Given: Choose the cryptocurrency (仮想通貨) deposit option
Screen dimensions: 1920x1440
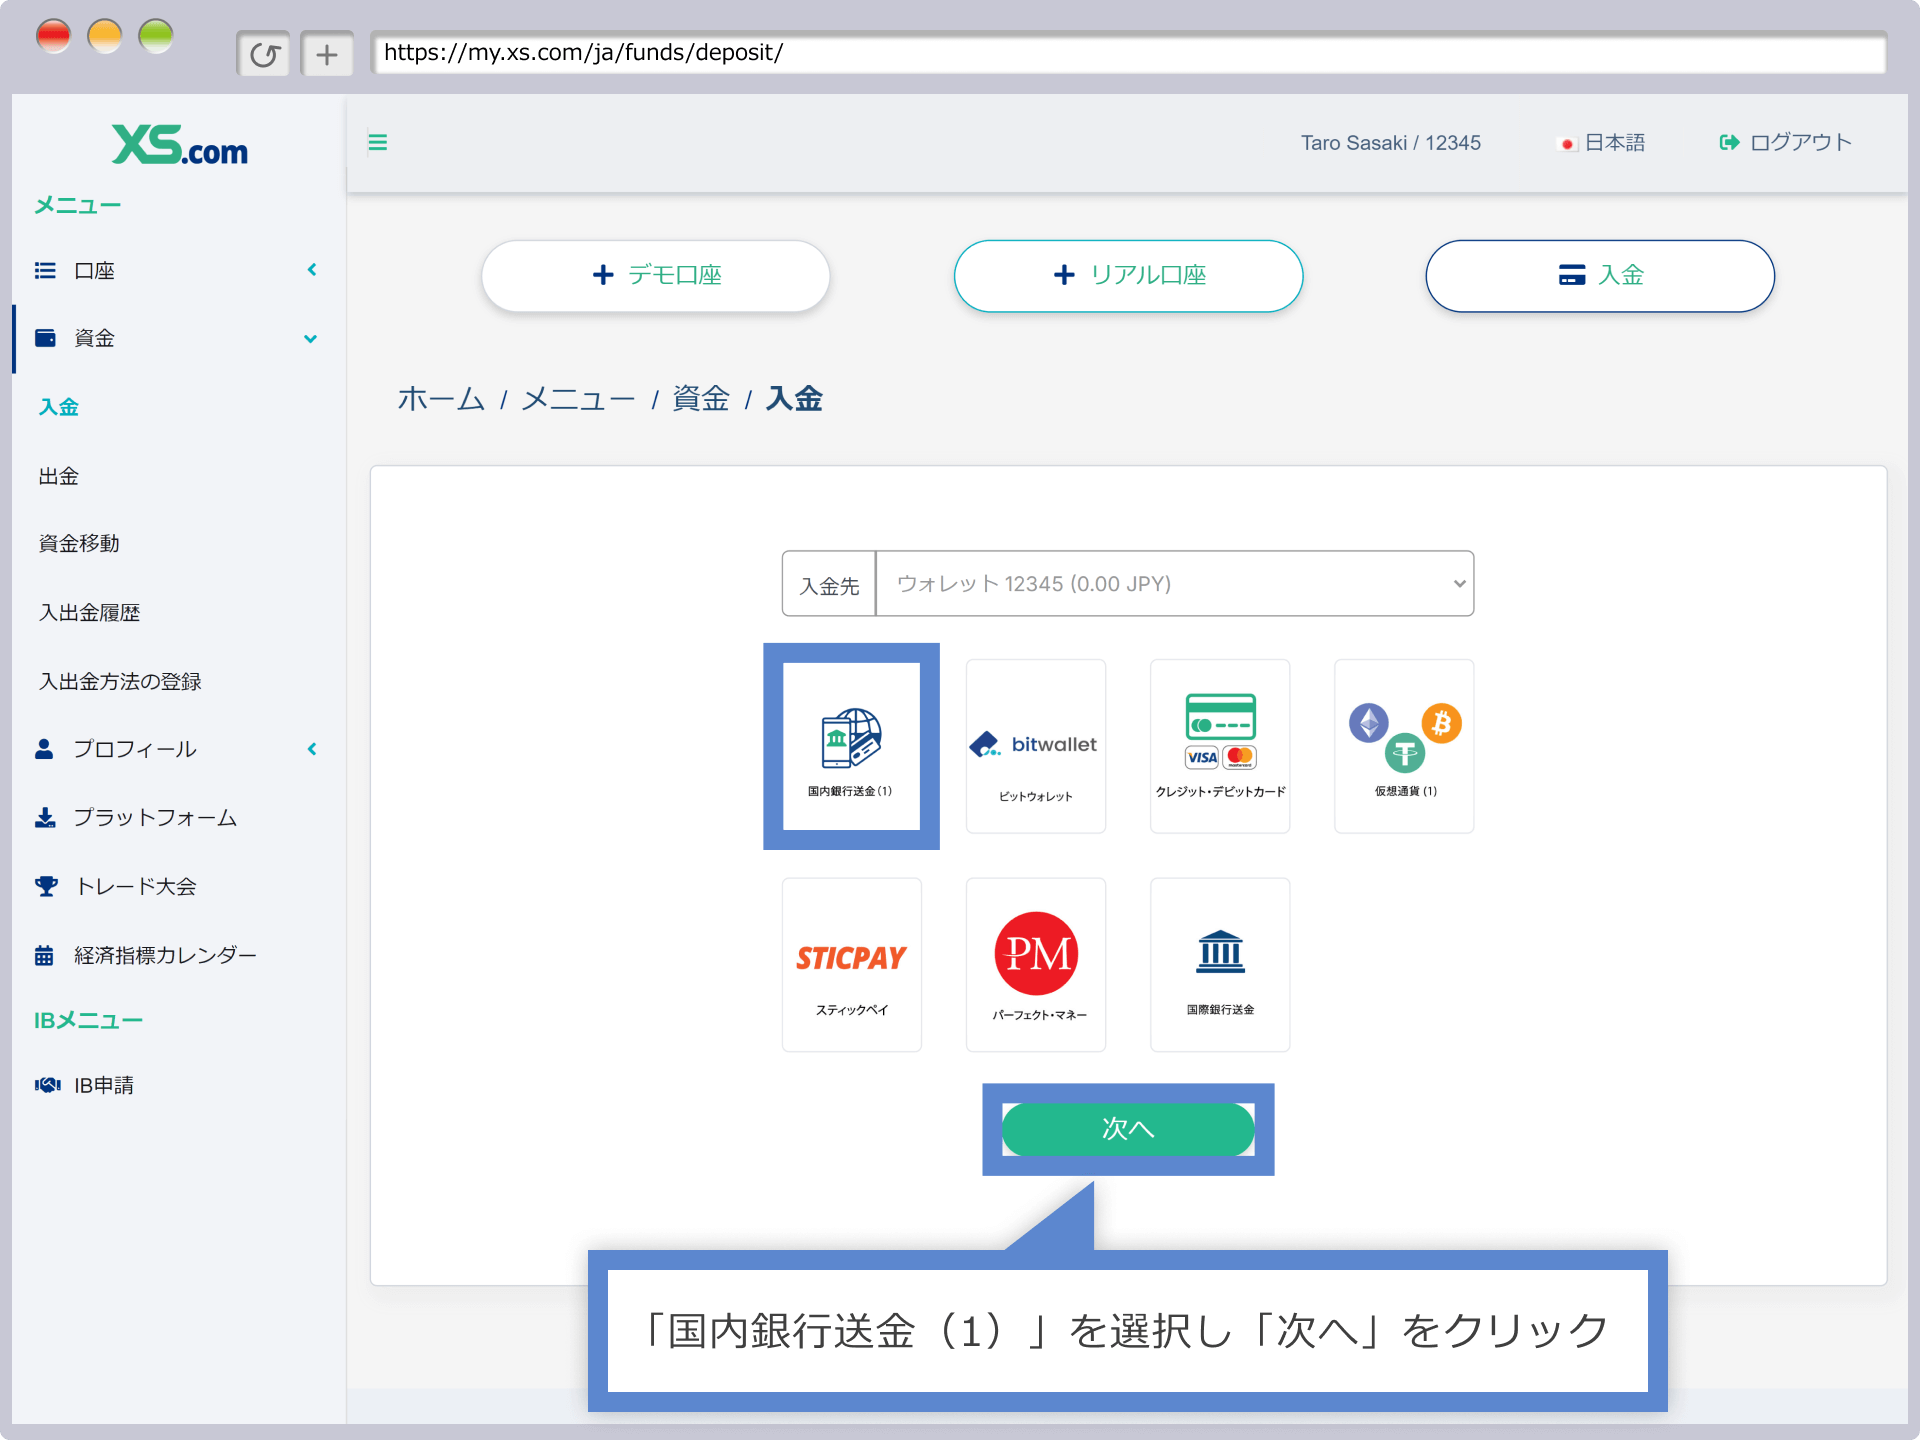Looking at the screenshot, I should point(1404,746).
